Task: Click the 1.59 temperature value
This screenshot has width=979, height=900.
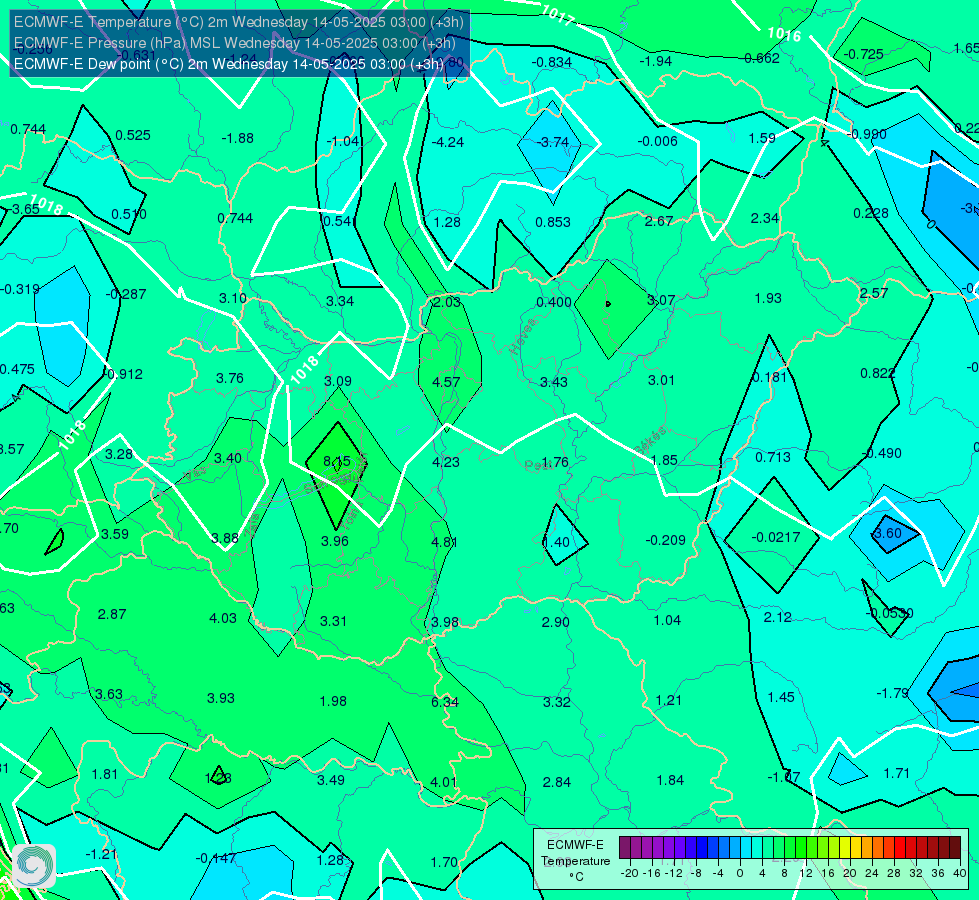Action: point(762,138)
